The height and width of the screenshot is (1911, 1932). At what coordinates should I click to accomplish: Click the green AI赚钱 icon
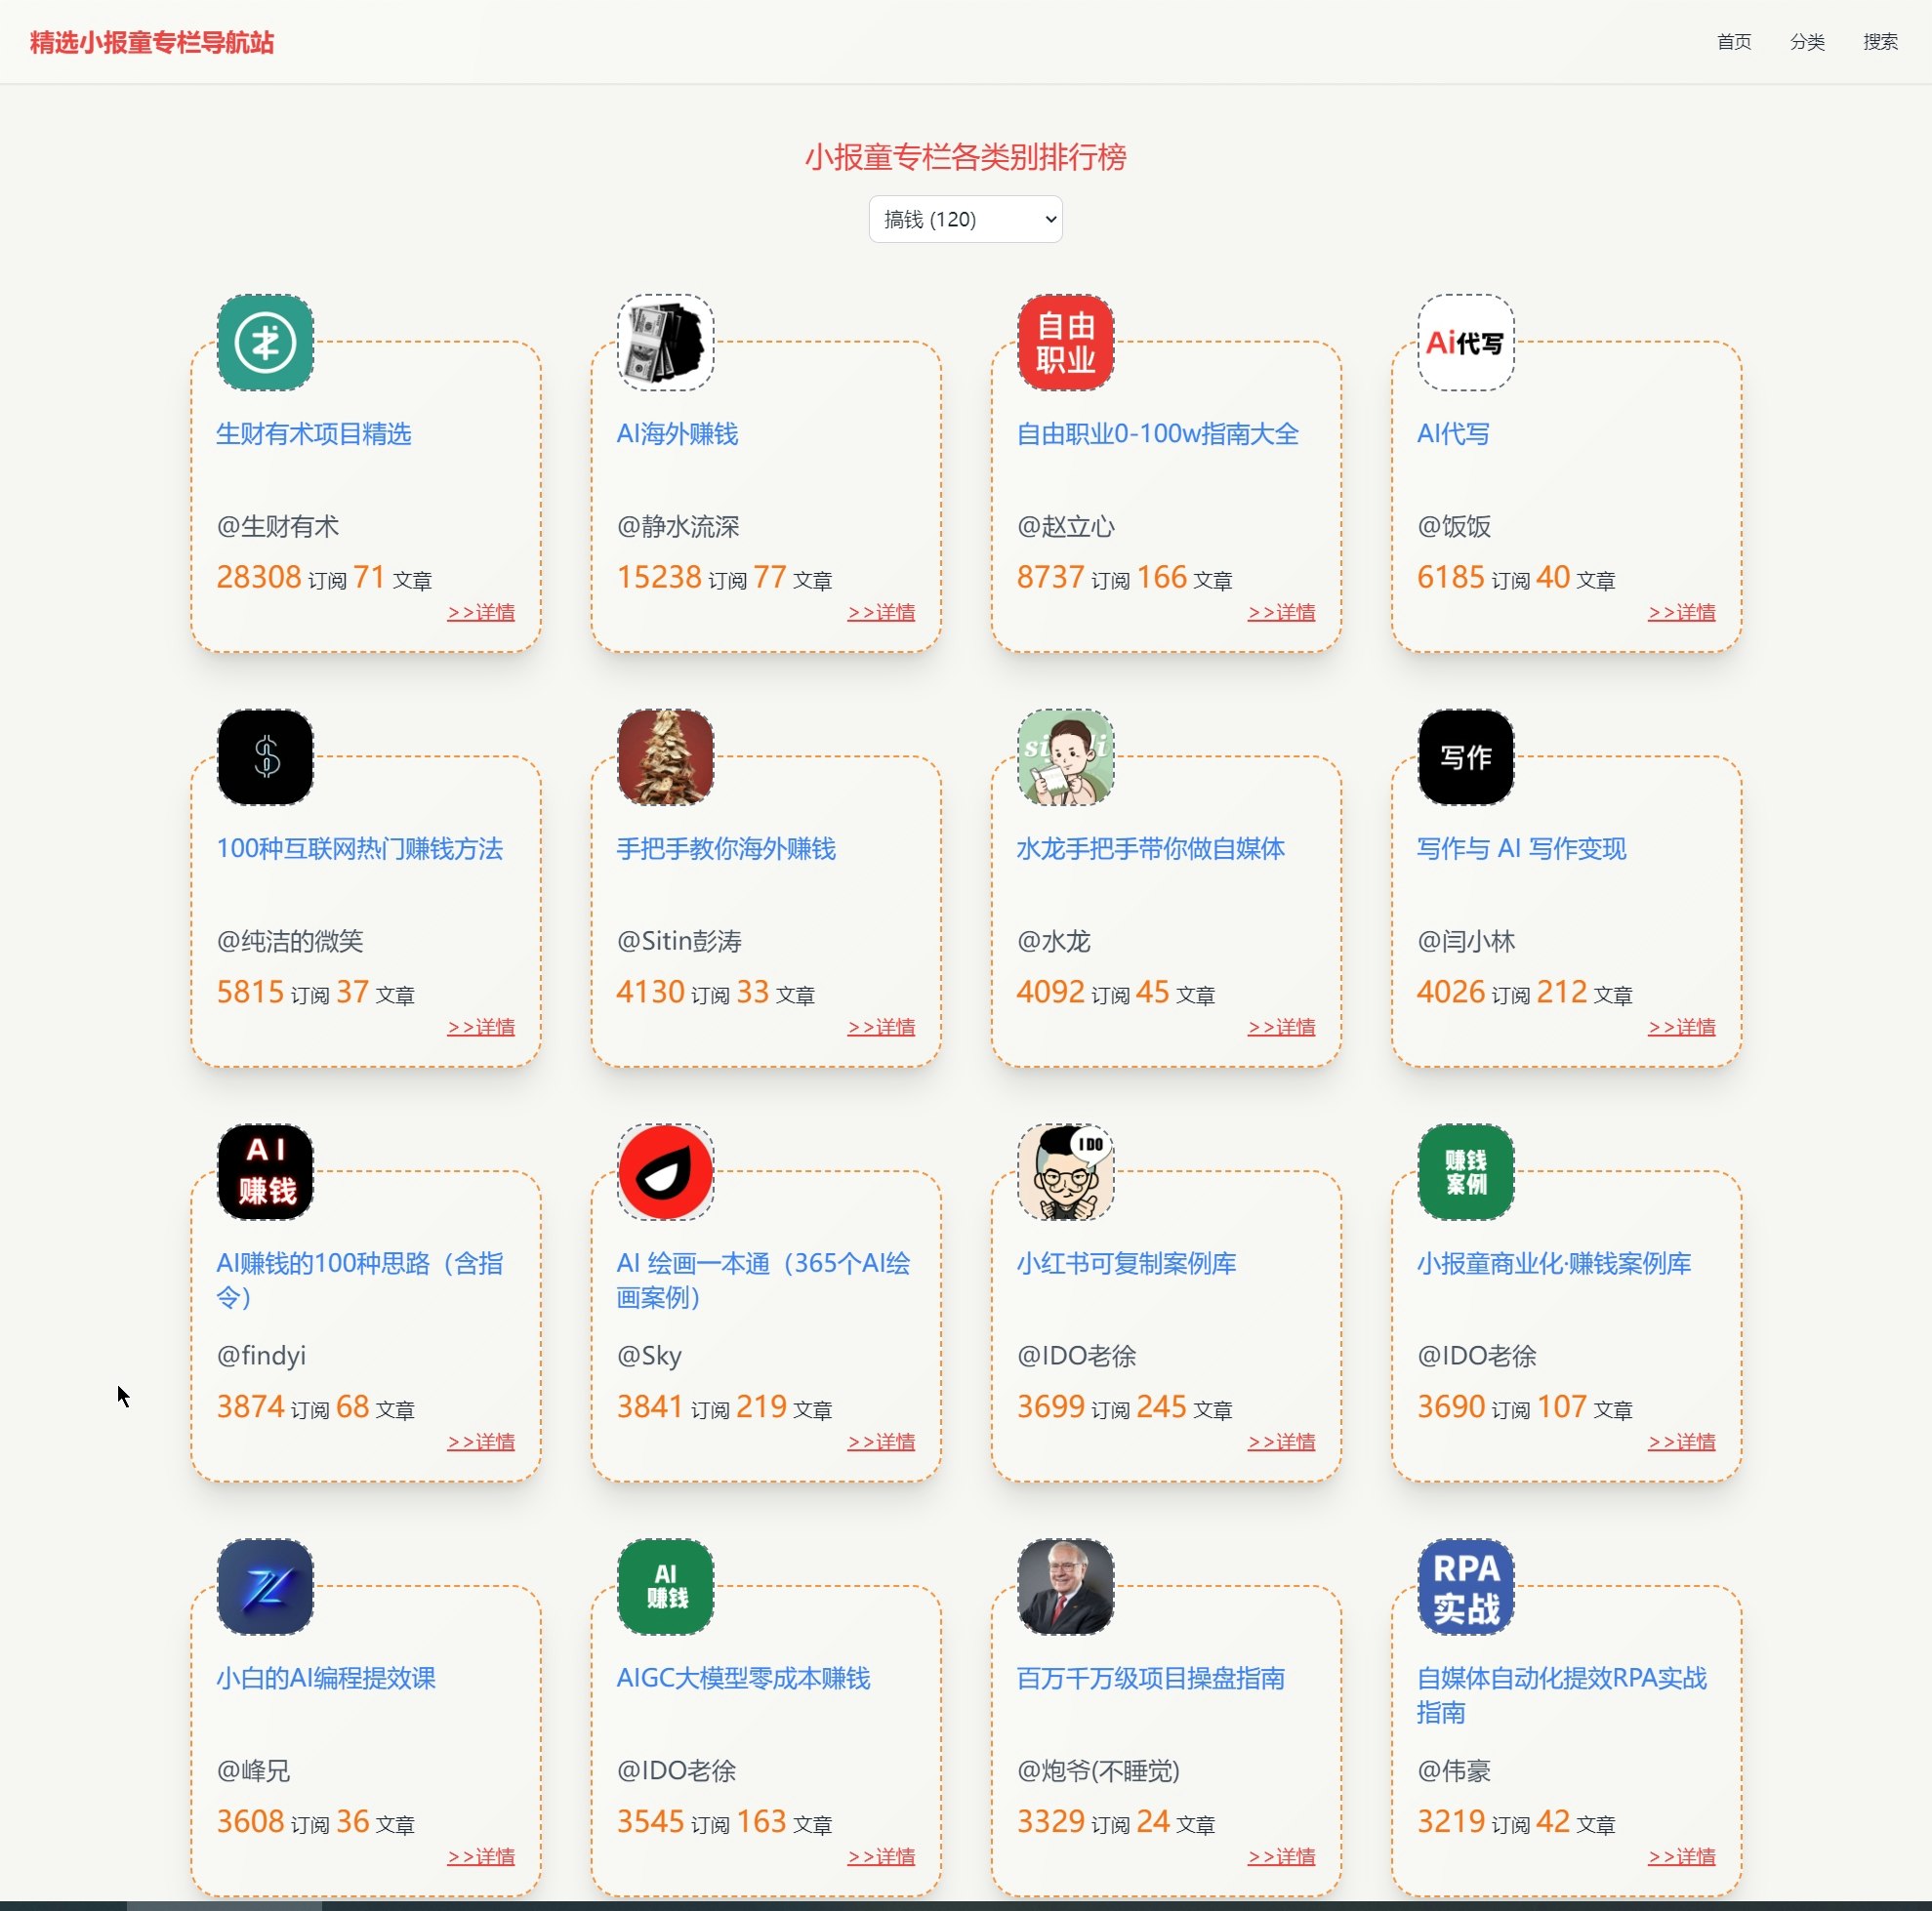point(665,1587)
